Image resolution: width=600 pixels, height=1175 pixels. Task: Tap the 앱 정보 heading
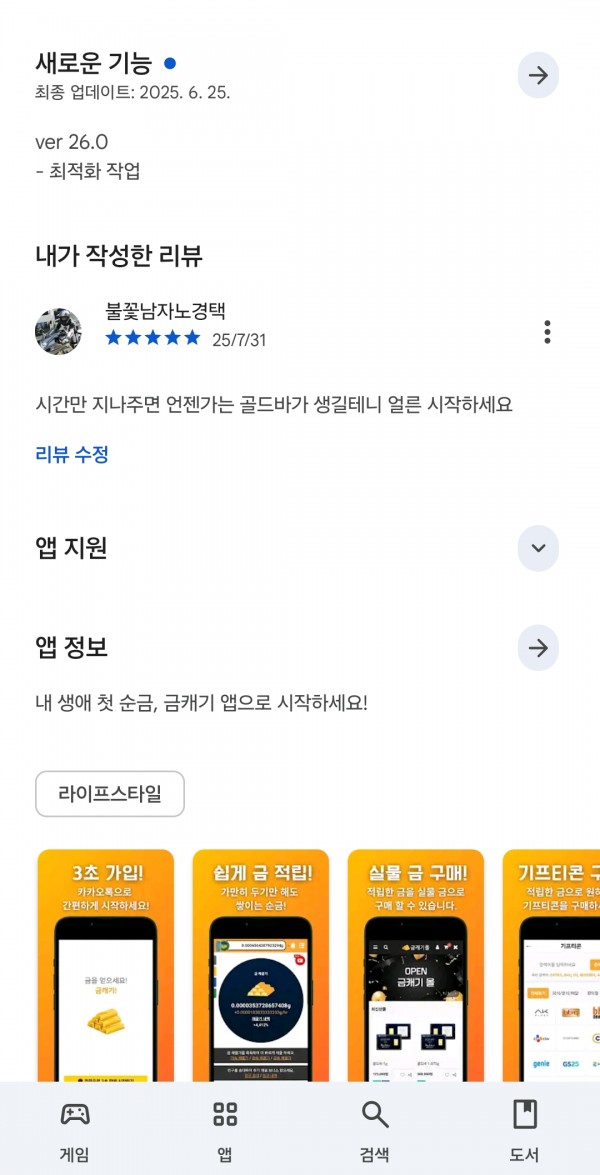coord(71,647)
